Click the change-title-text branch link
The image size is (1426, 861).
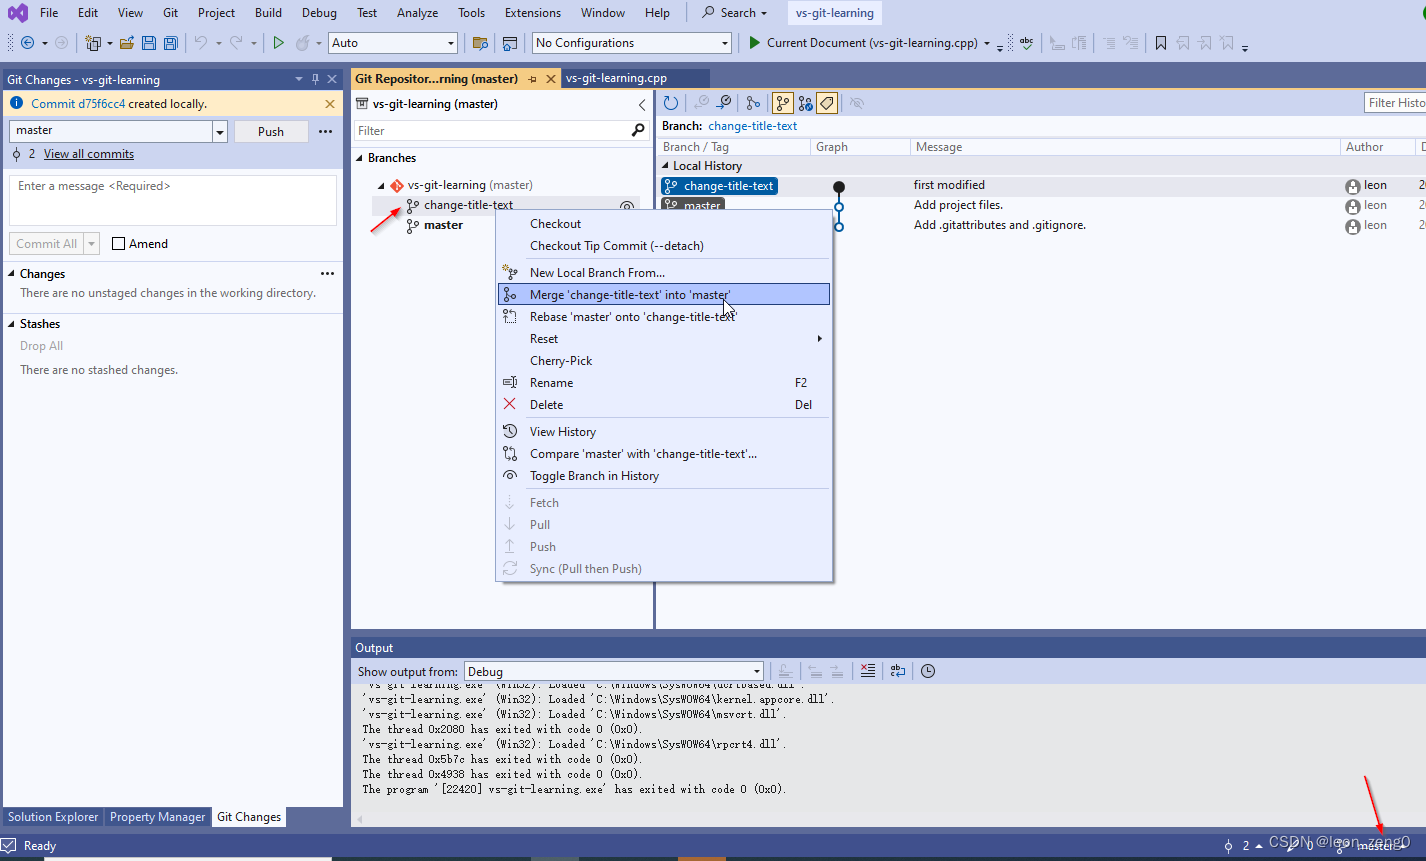tap(753, 126)
